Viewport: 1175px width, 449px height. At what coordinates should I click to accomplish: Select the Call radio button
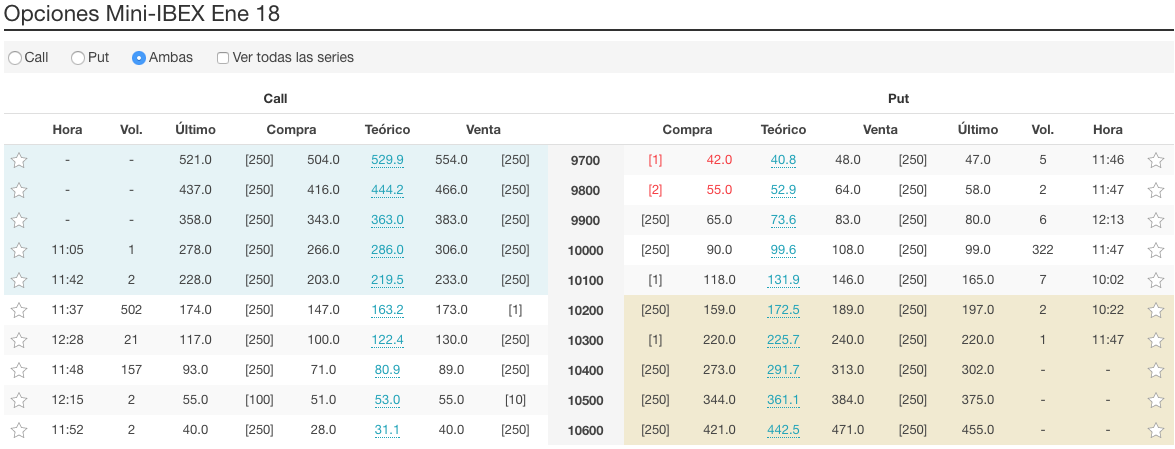coord(15,58)
